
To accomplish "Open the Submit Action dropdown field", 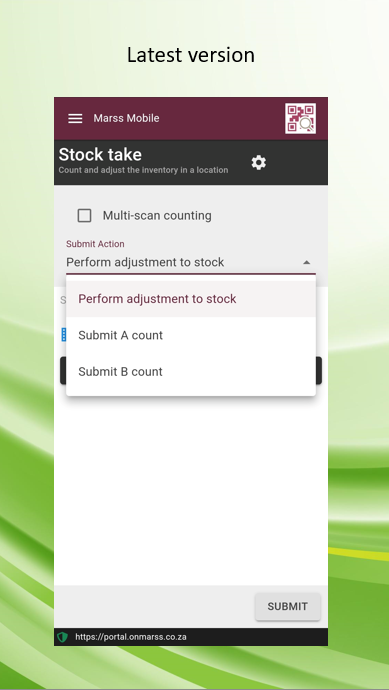I will pyautogui.click(x=191, y=262).
